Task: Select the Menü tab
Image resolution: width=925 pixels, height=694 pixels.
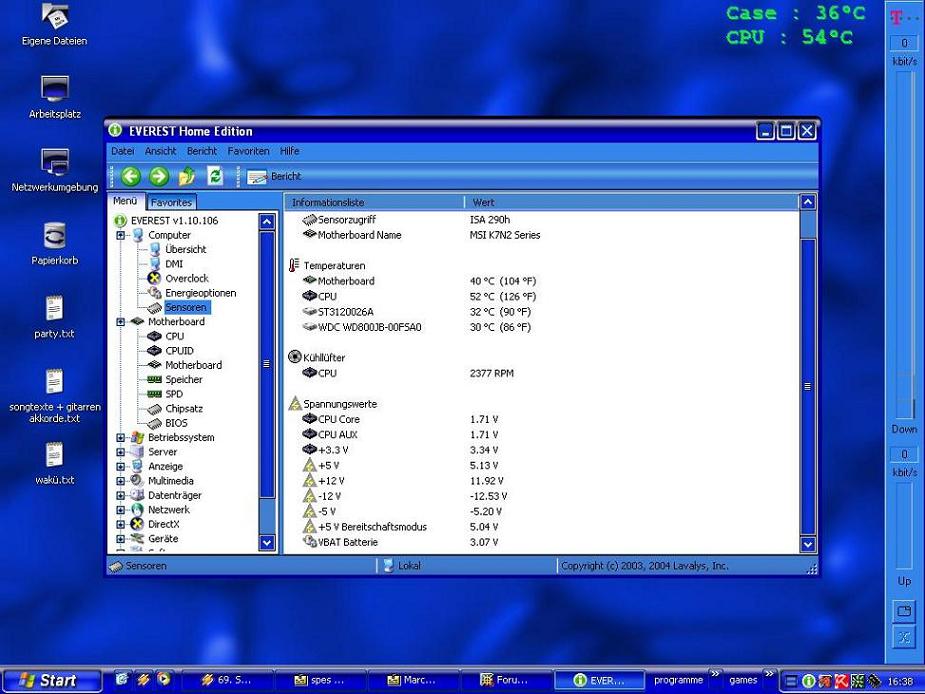Action: [125, 201]
